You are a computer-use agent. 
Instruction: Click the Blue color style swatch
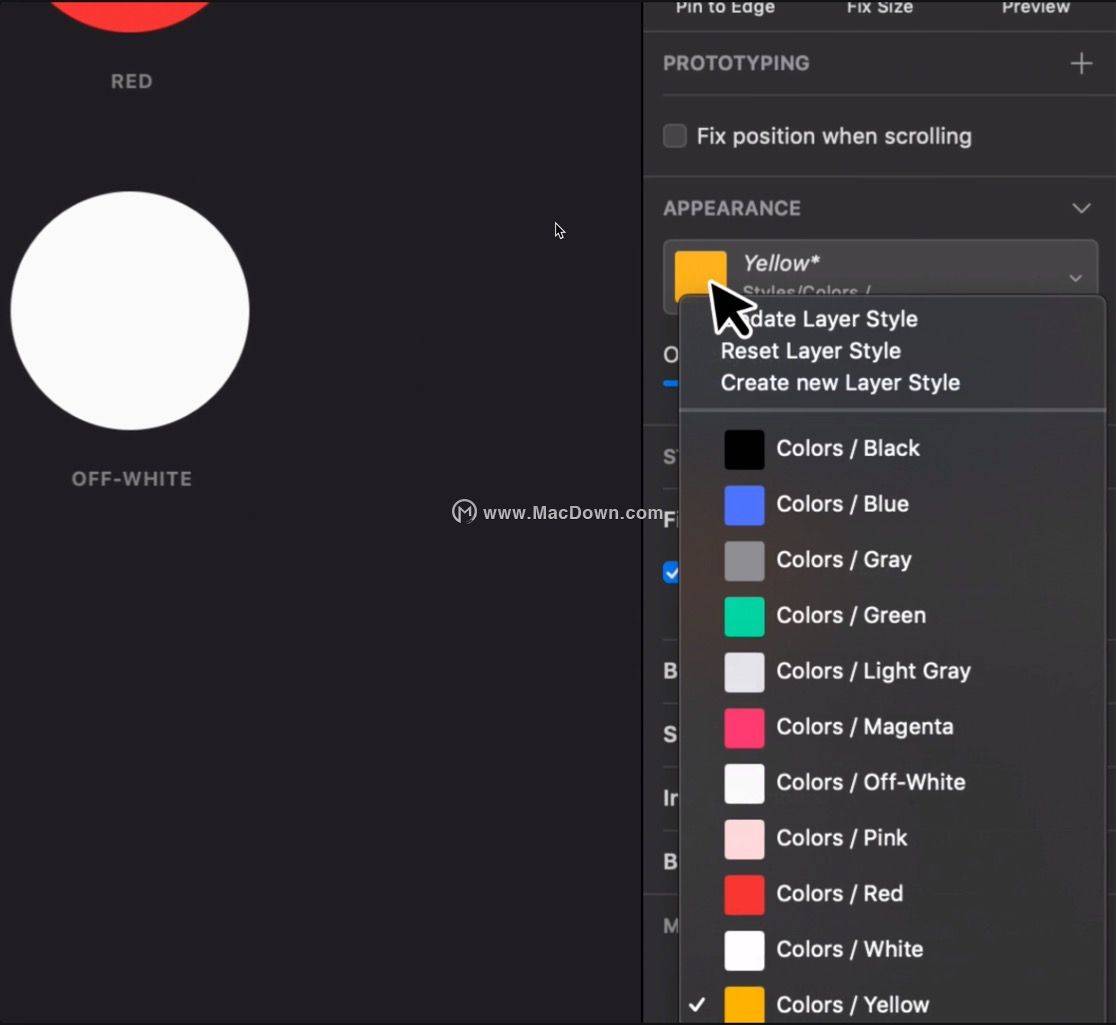click(x=744, y=505)
